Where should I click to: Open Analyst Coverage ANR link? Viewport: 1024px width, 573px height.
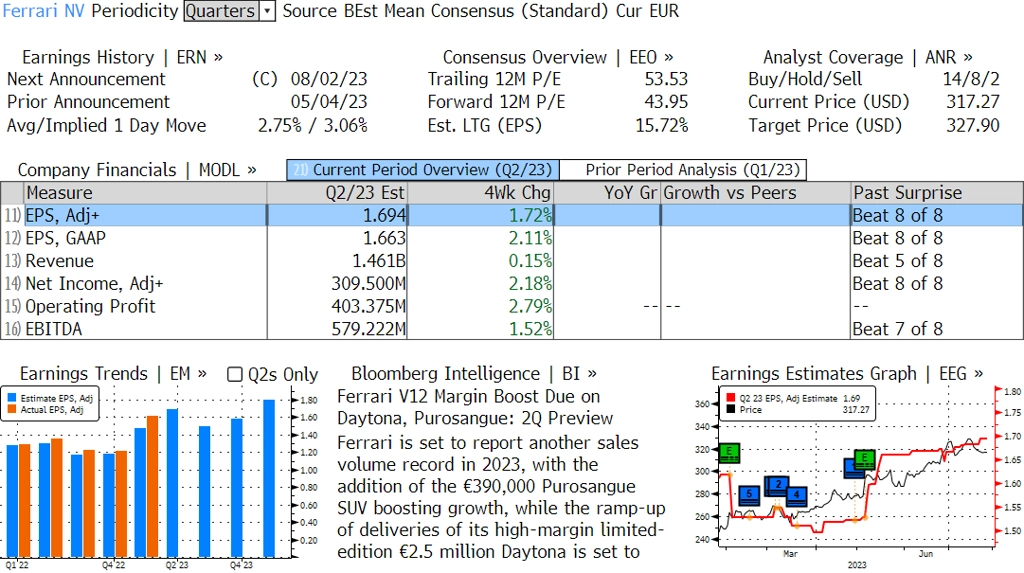point(867,57)
